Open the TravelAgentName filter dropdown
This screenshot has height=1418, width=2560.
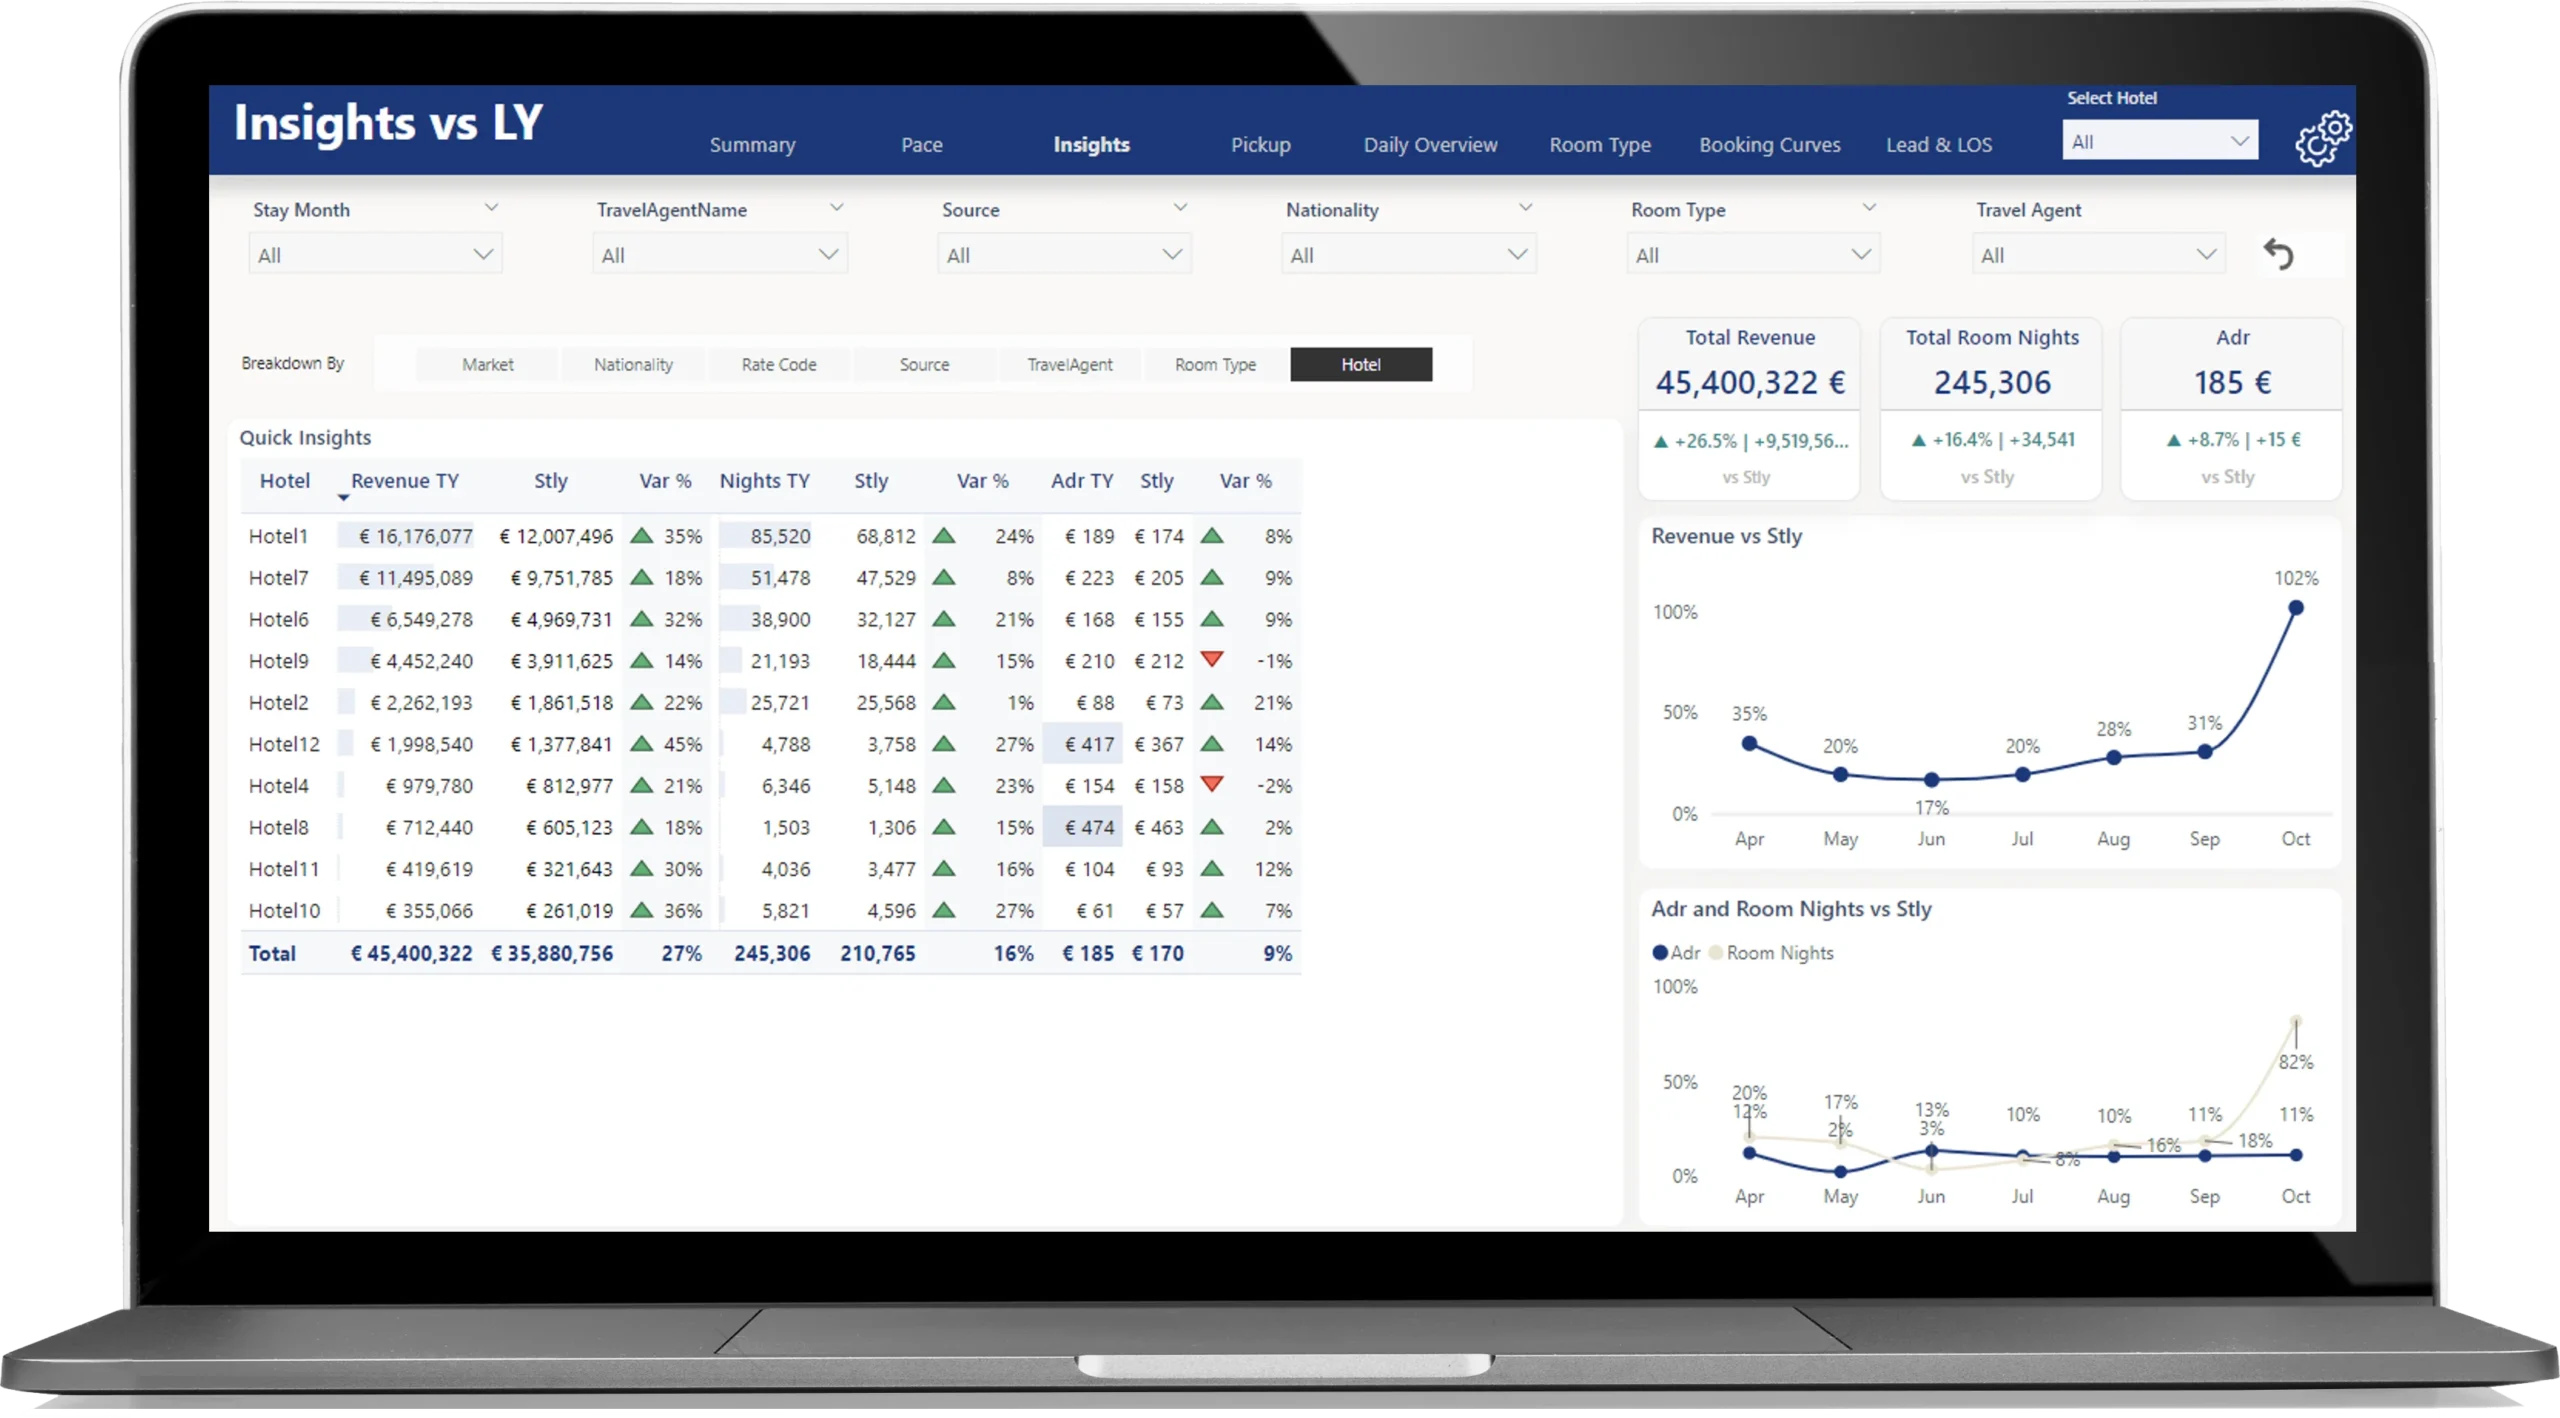(719, 255)
